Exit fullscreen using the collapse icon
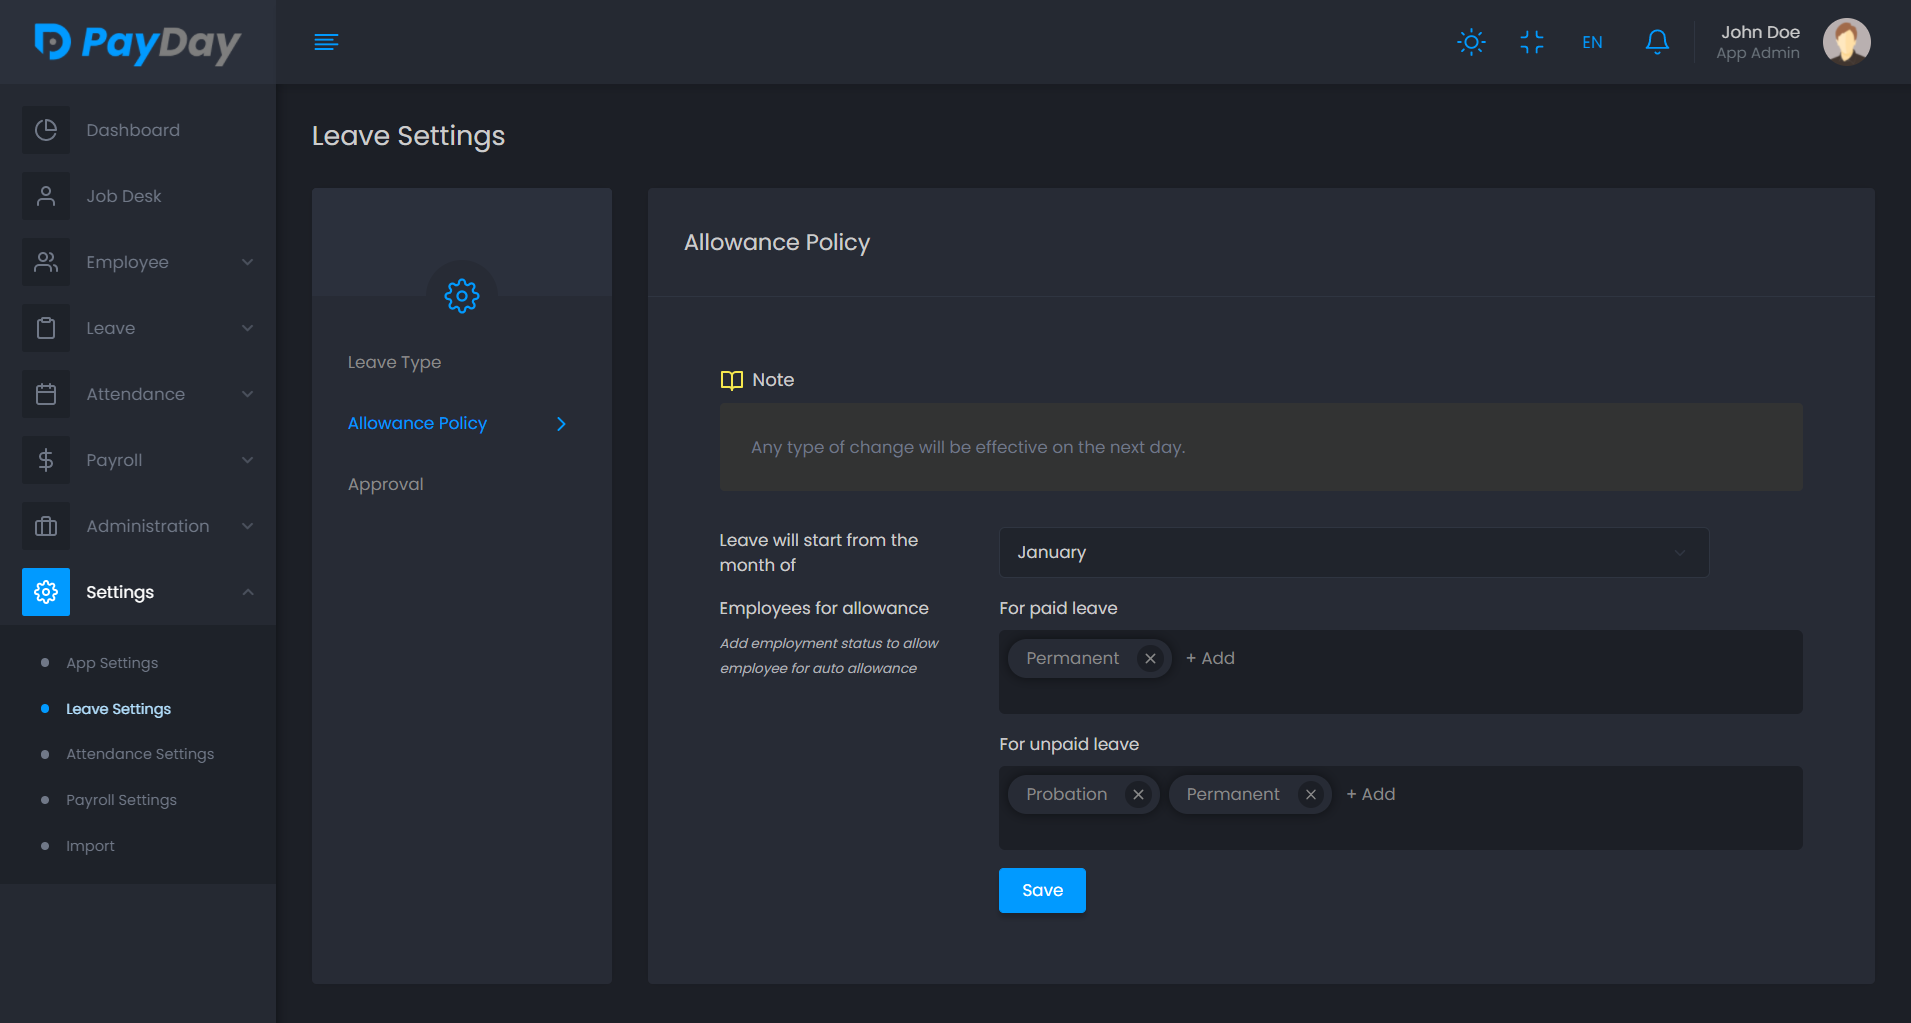Viewport: 1911px width, 1023px height. [x=1531, y=42]
